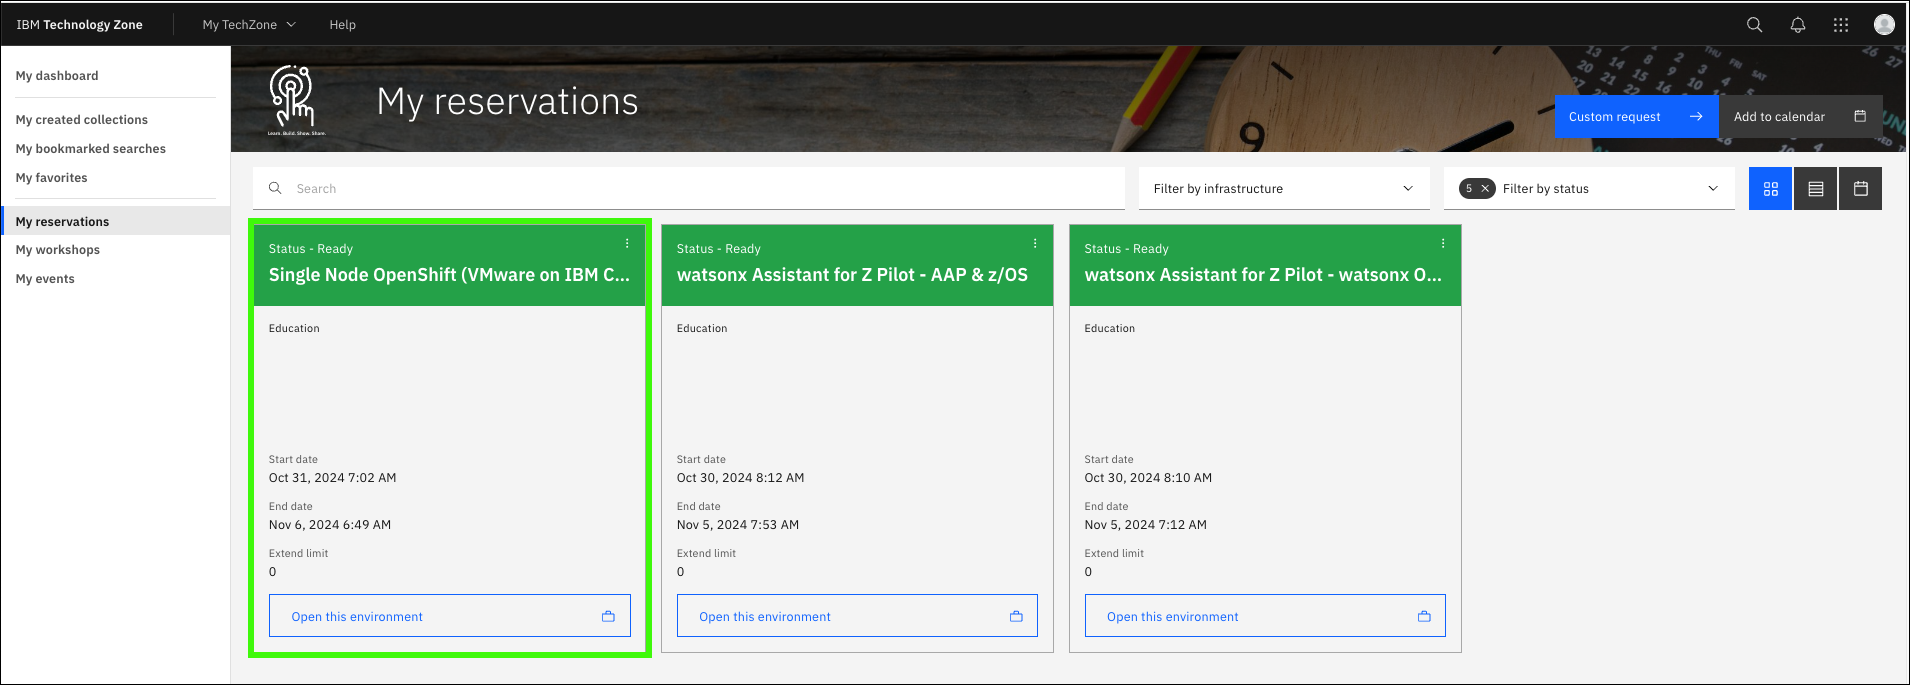This screenshot has height=685, width=1910.
Task: Open the app switcher grid icon
Action: point(1840,25)
